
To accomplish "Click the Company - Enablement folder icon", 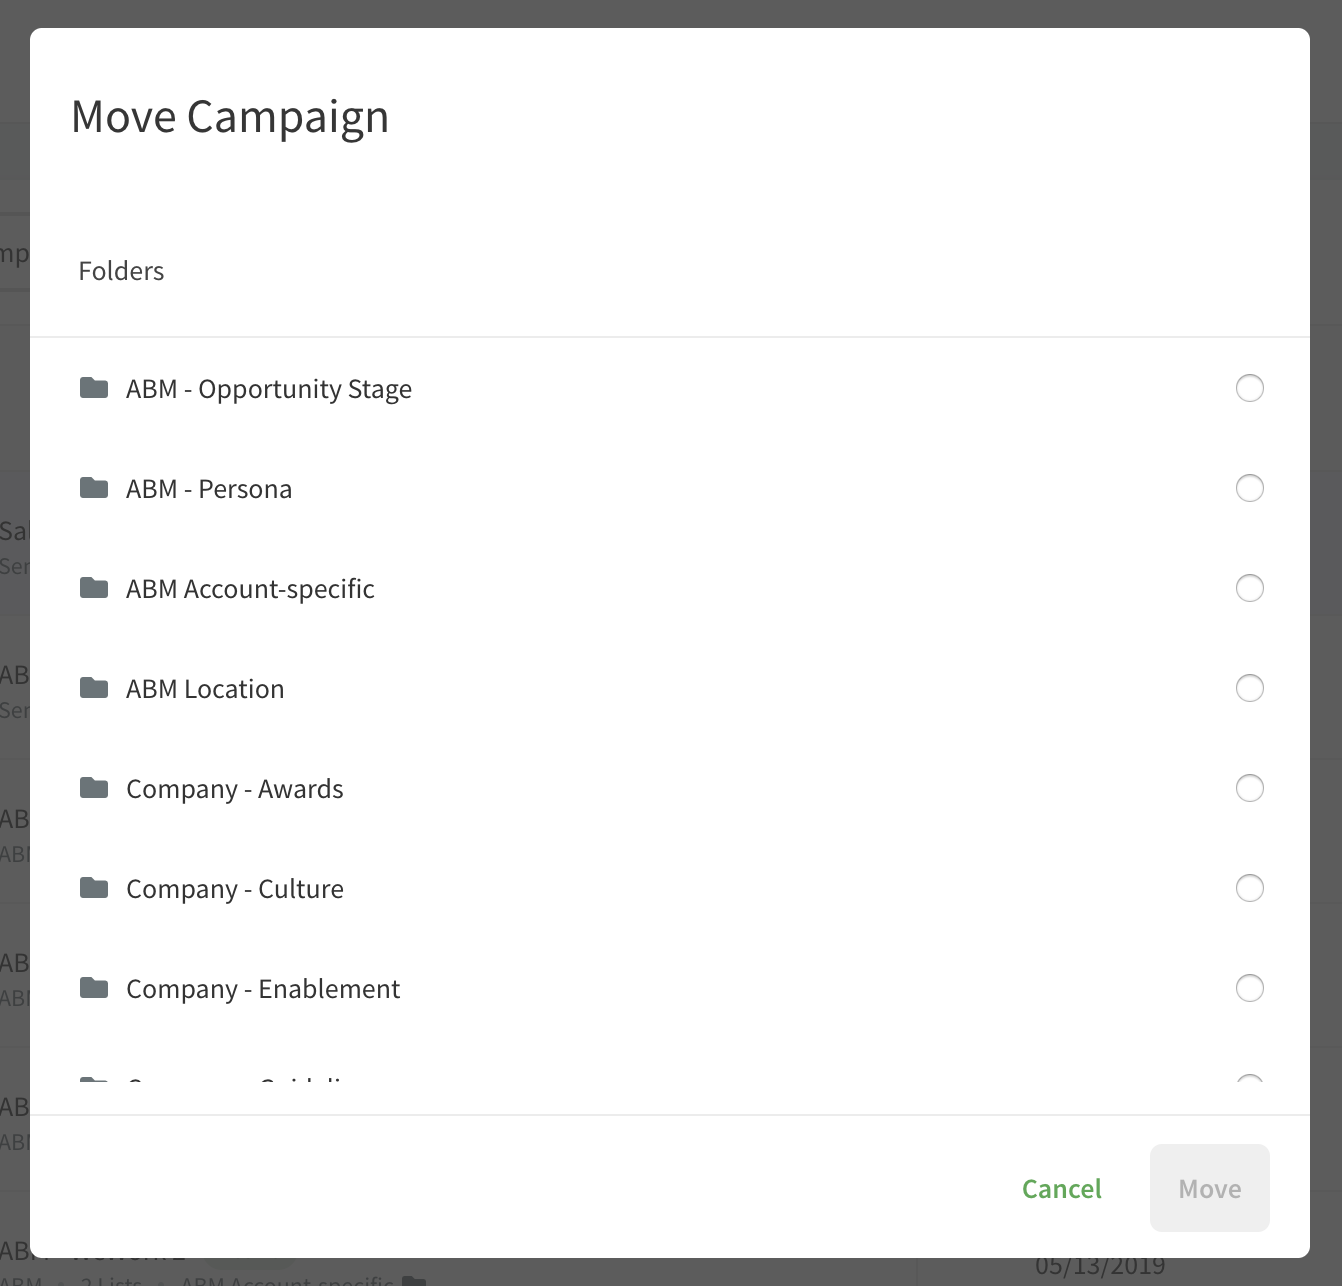I will (94, 987).
